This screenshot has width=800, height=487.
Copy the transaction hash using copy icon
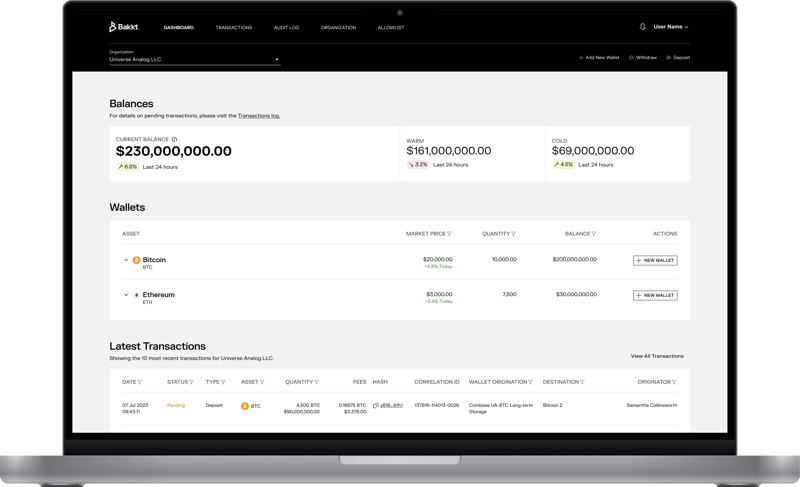click(x=376, y=405)
